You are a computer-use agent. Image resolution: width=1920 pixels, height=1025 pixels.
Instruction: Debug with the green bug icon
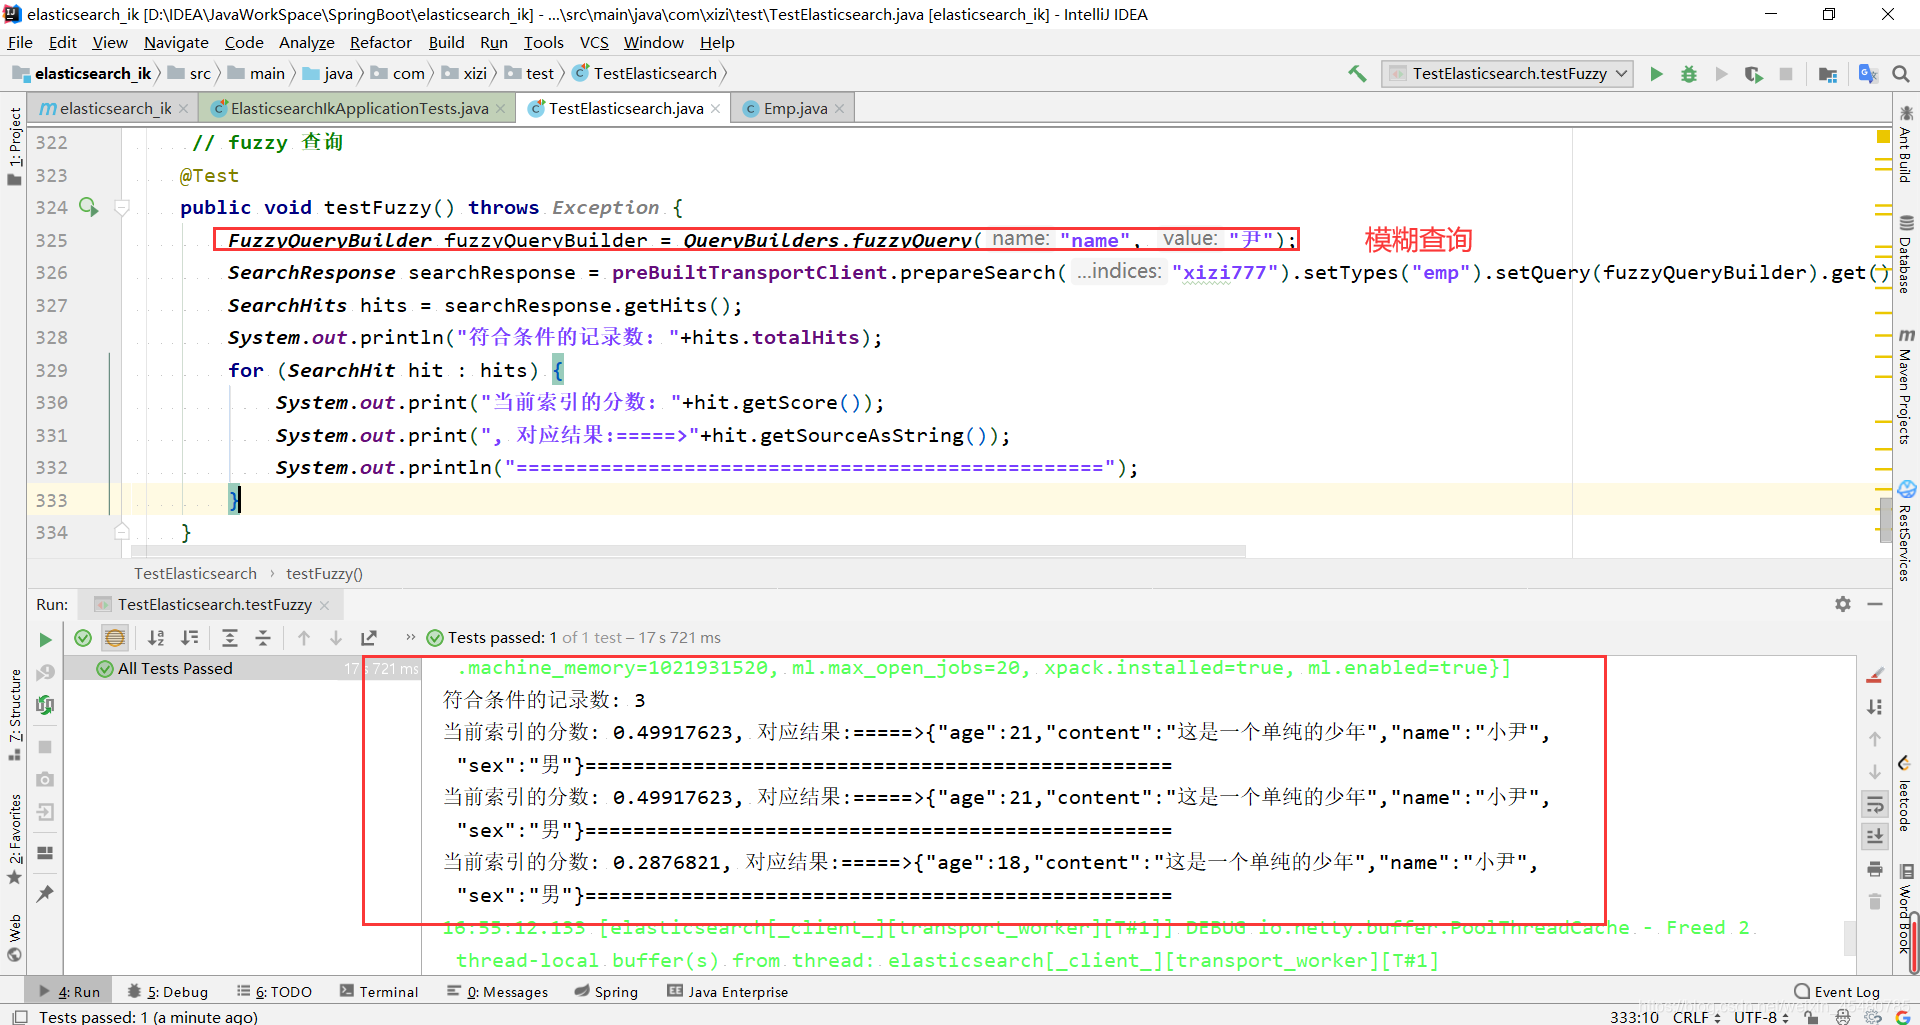click(1689, 74)
